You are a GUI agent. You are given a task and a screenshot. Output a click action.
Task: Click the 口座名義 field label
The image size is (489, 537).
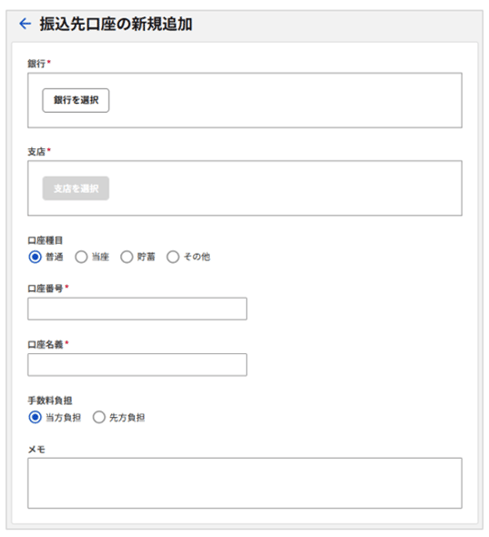coord(45,345)
